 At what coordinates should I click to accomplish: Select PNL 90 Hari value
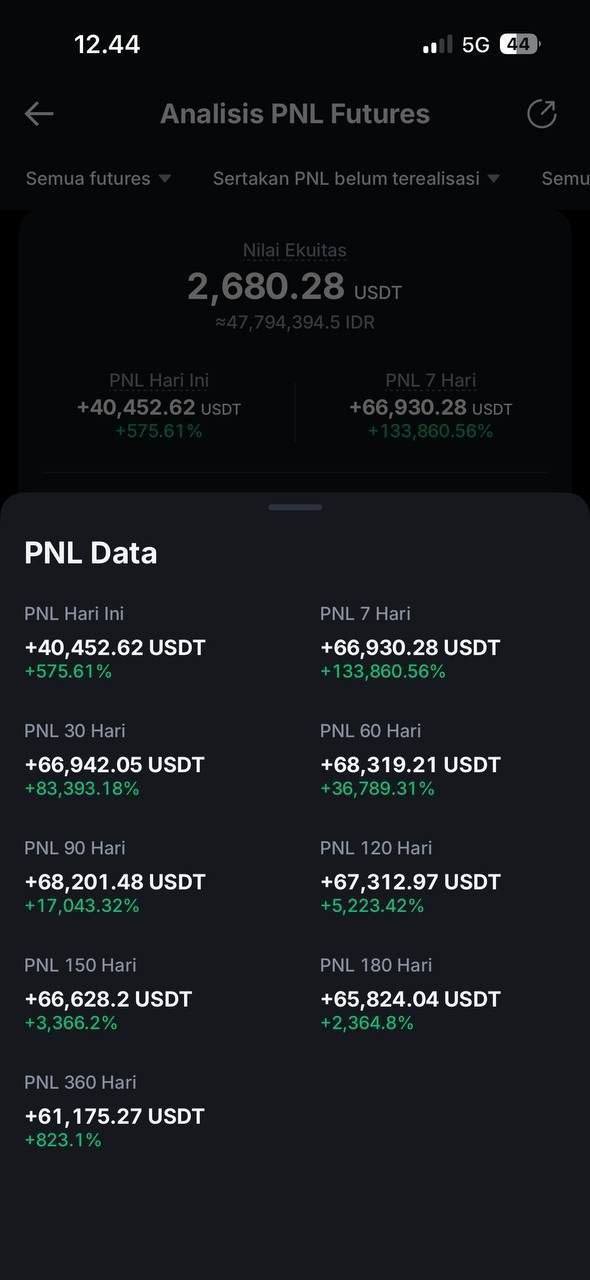(115, 882)
